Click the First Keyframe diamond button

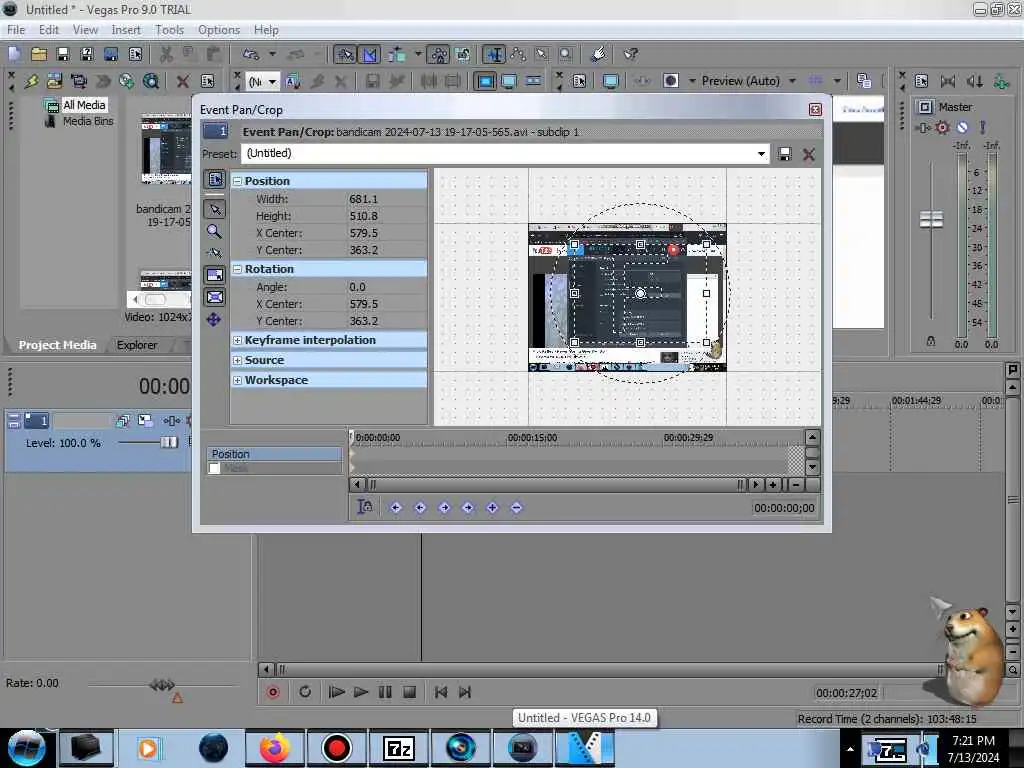(x=396, y=507)
